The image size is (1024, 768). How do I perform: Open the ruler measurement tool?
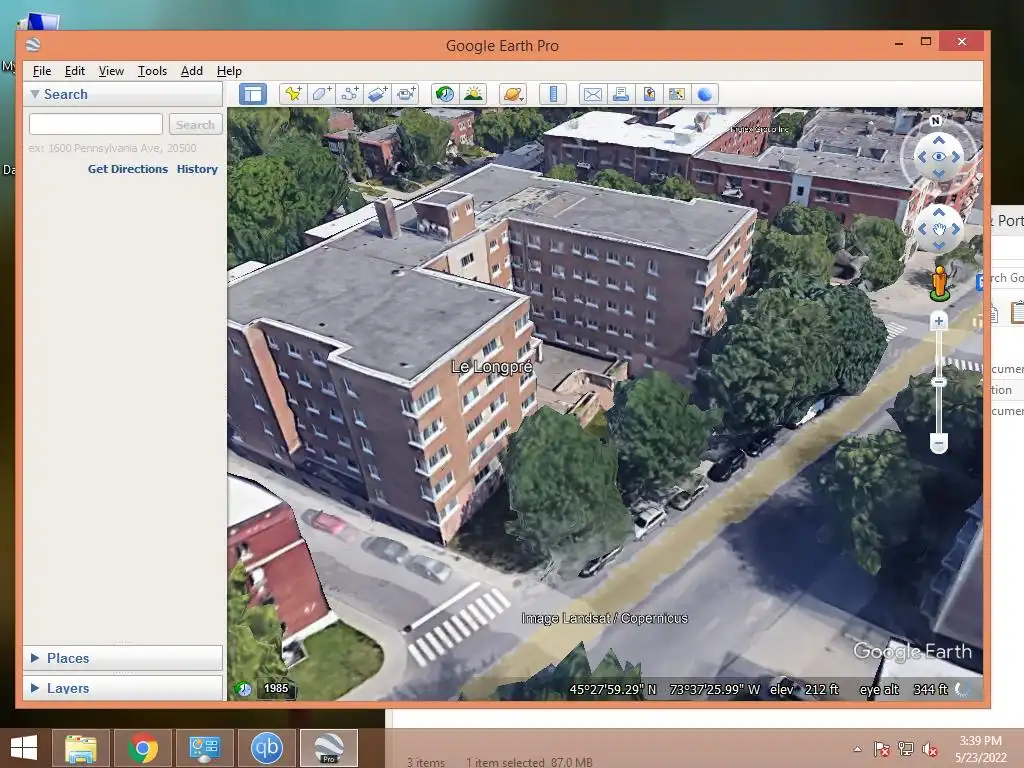point(552,94)
